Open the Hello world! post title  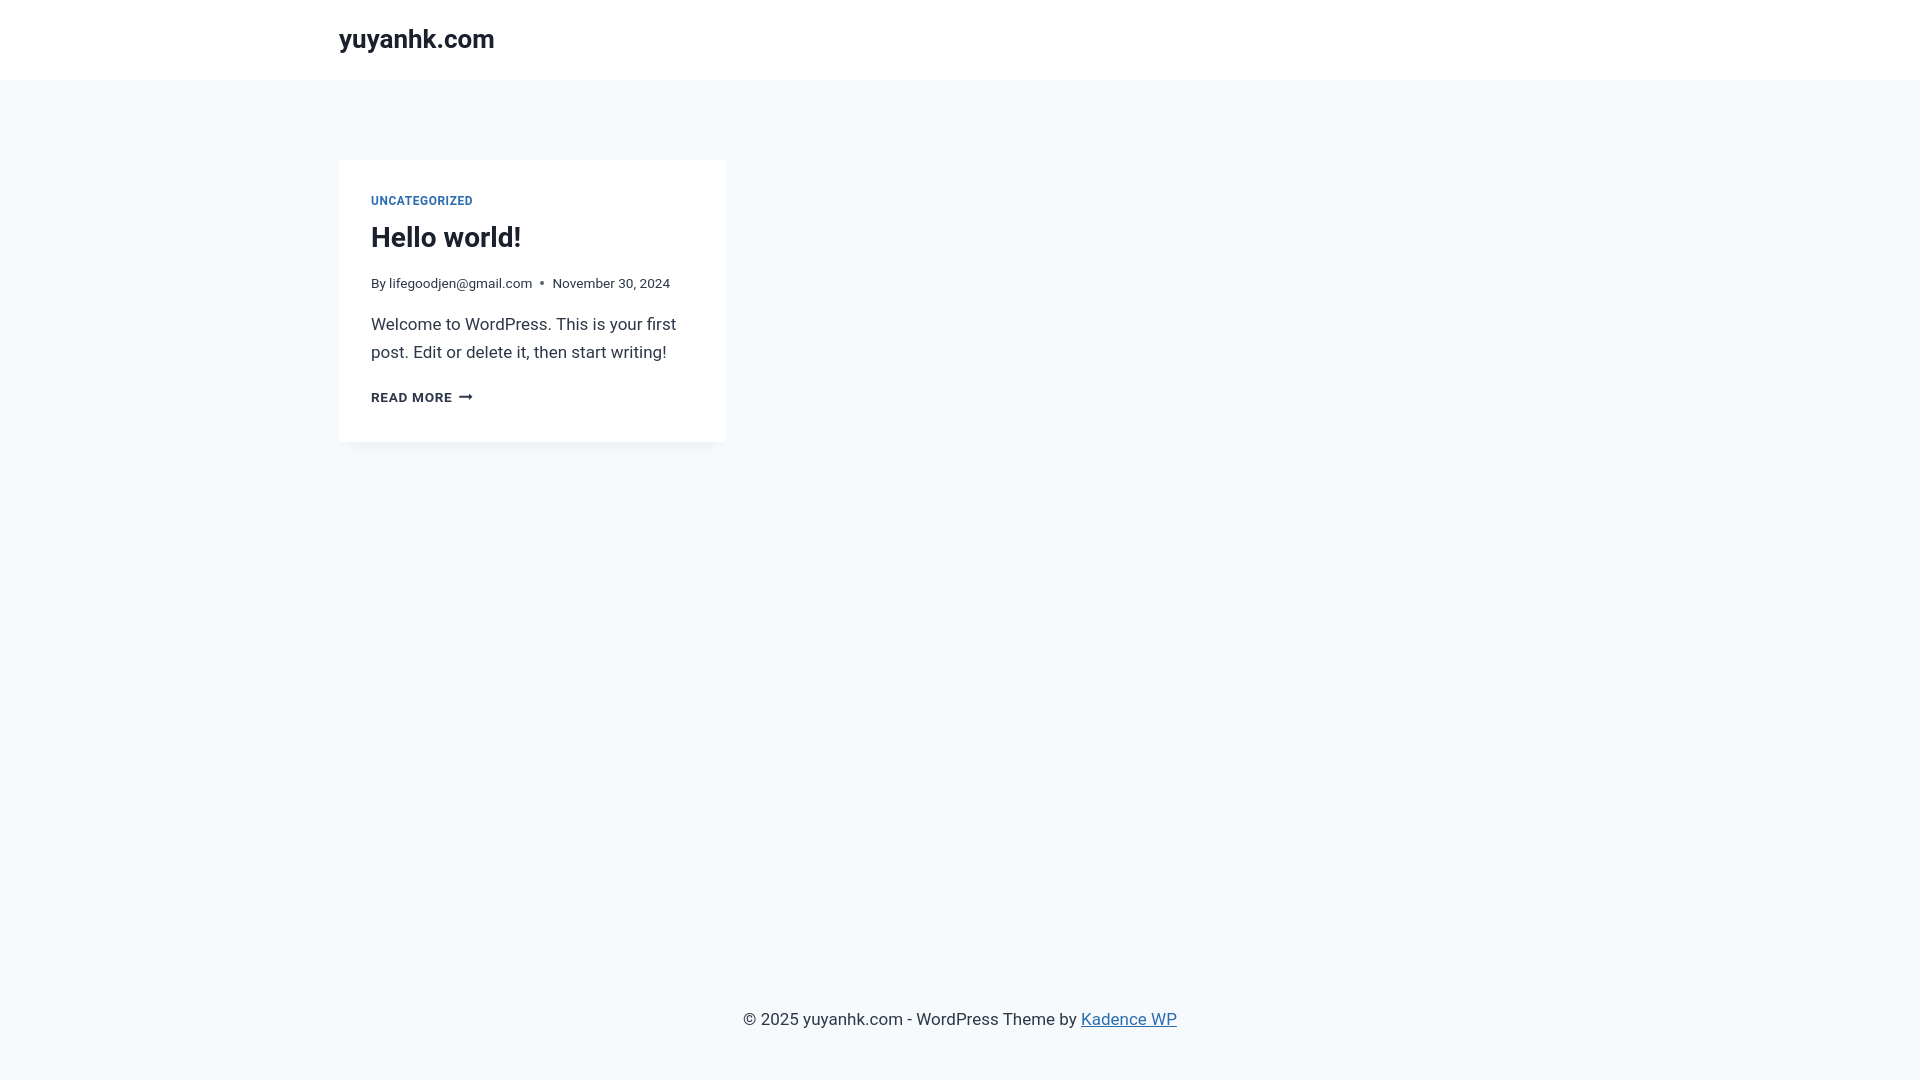[446, 237]
